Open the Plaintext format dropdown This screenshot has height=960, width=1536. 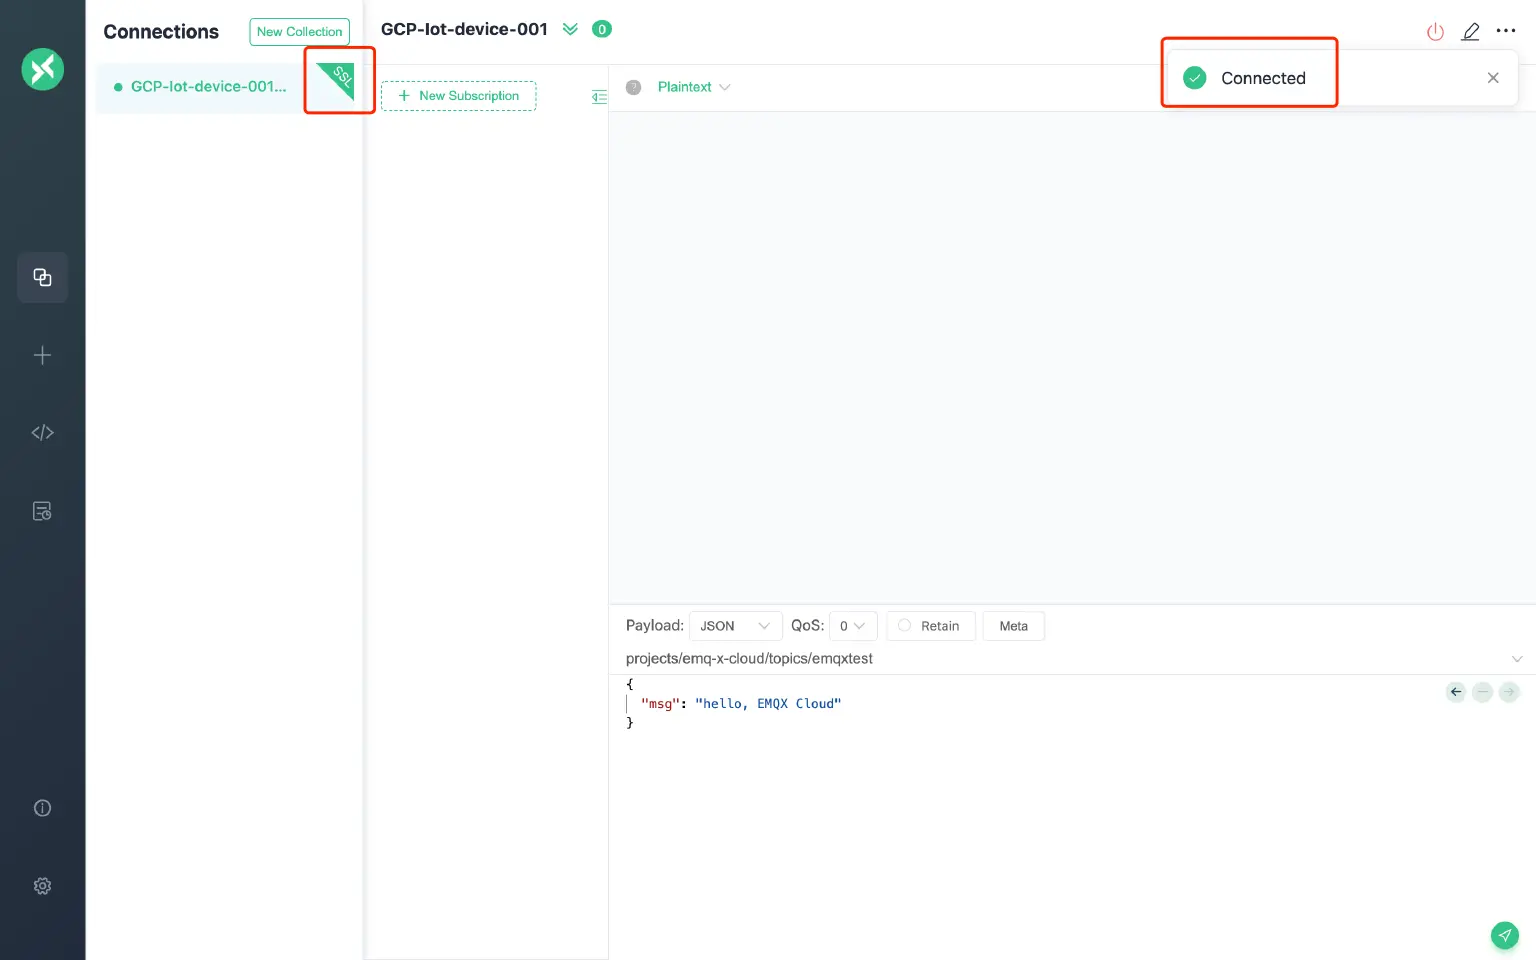click(694, 87)
